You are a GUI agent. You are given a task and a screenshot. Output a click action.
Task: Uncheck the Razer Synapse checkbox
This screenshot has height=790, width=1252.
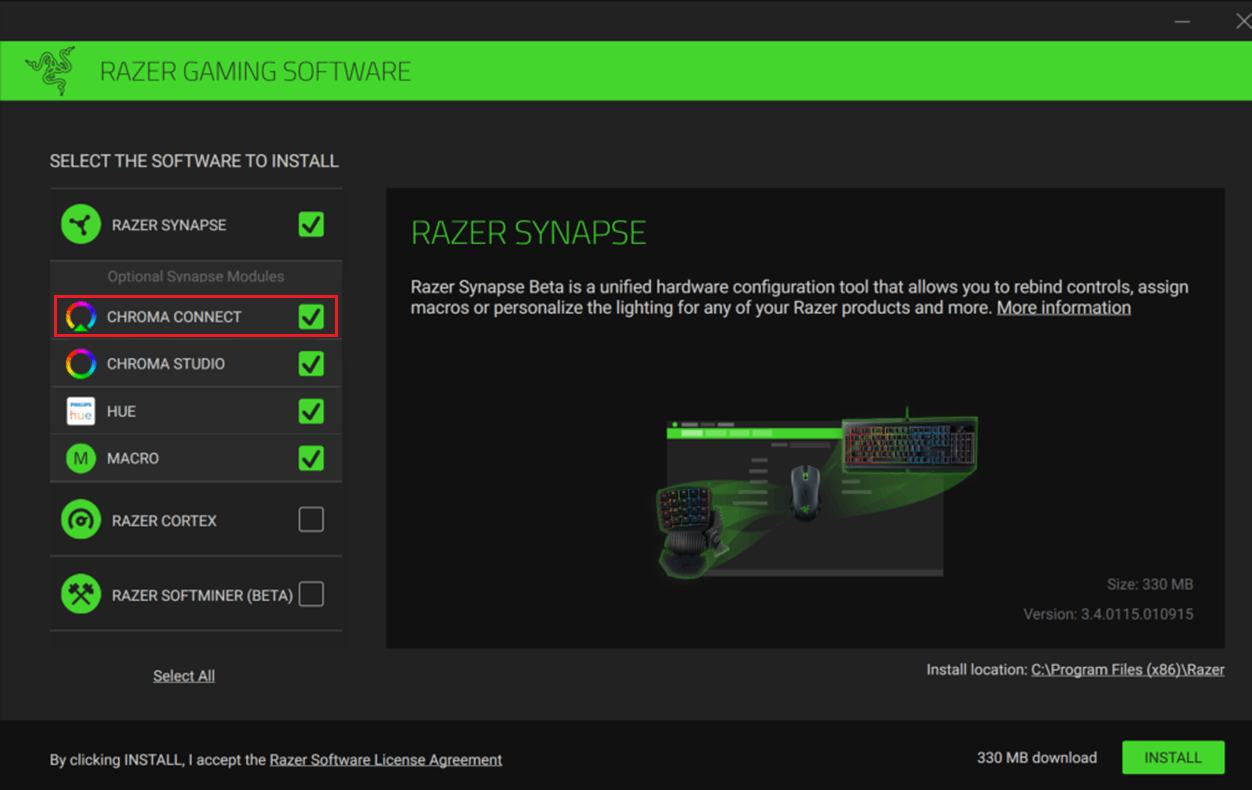311,224
